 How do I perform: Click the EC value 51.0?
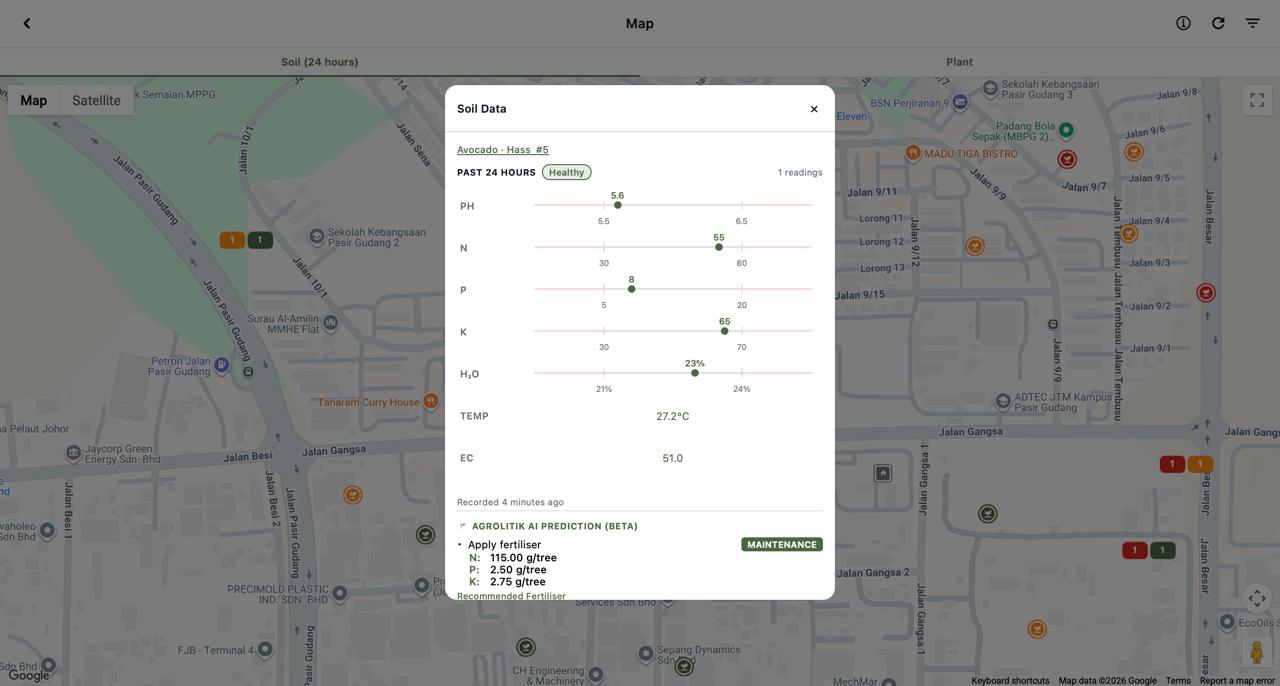(672, 458)
